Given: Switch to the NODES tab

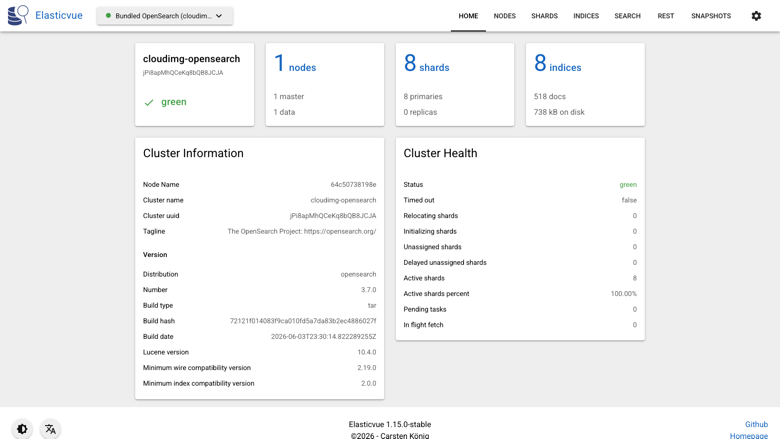Looking at the screenshot, I should (x=504, y=16).
